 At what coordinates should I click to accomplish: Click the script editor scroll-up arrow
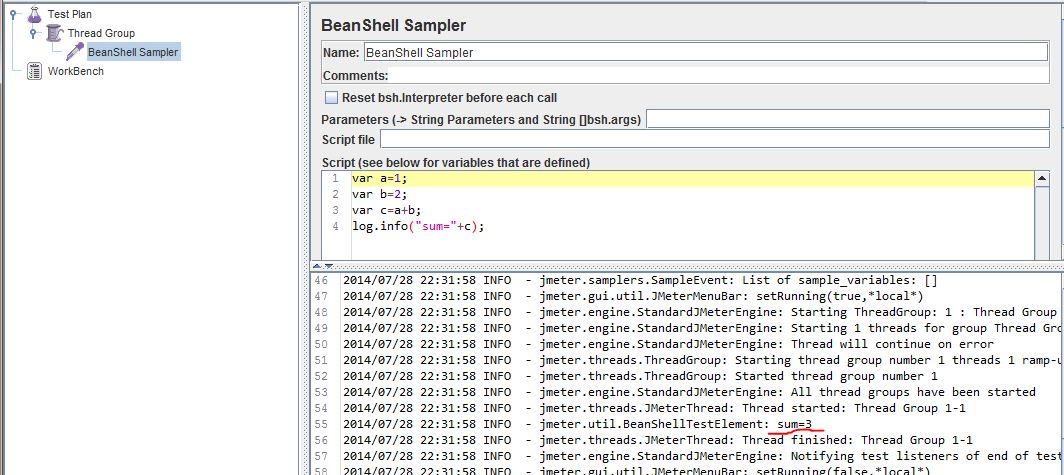tap(1042, 179)
